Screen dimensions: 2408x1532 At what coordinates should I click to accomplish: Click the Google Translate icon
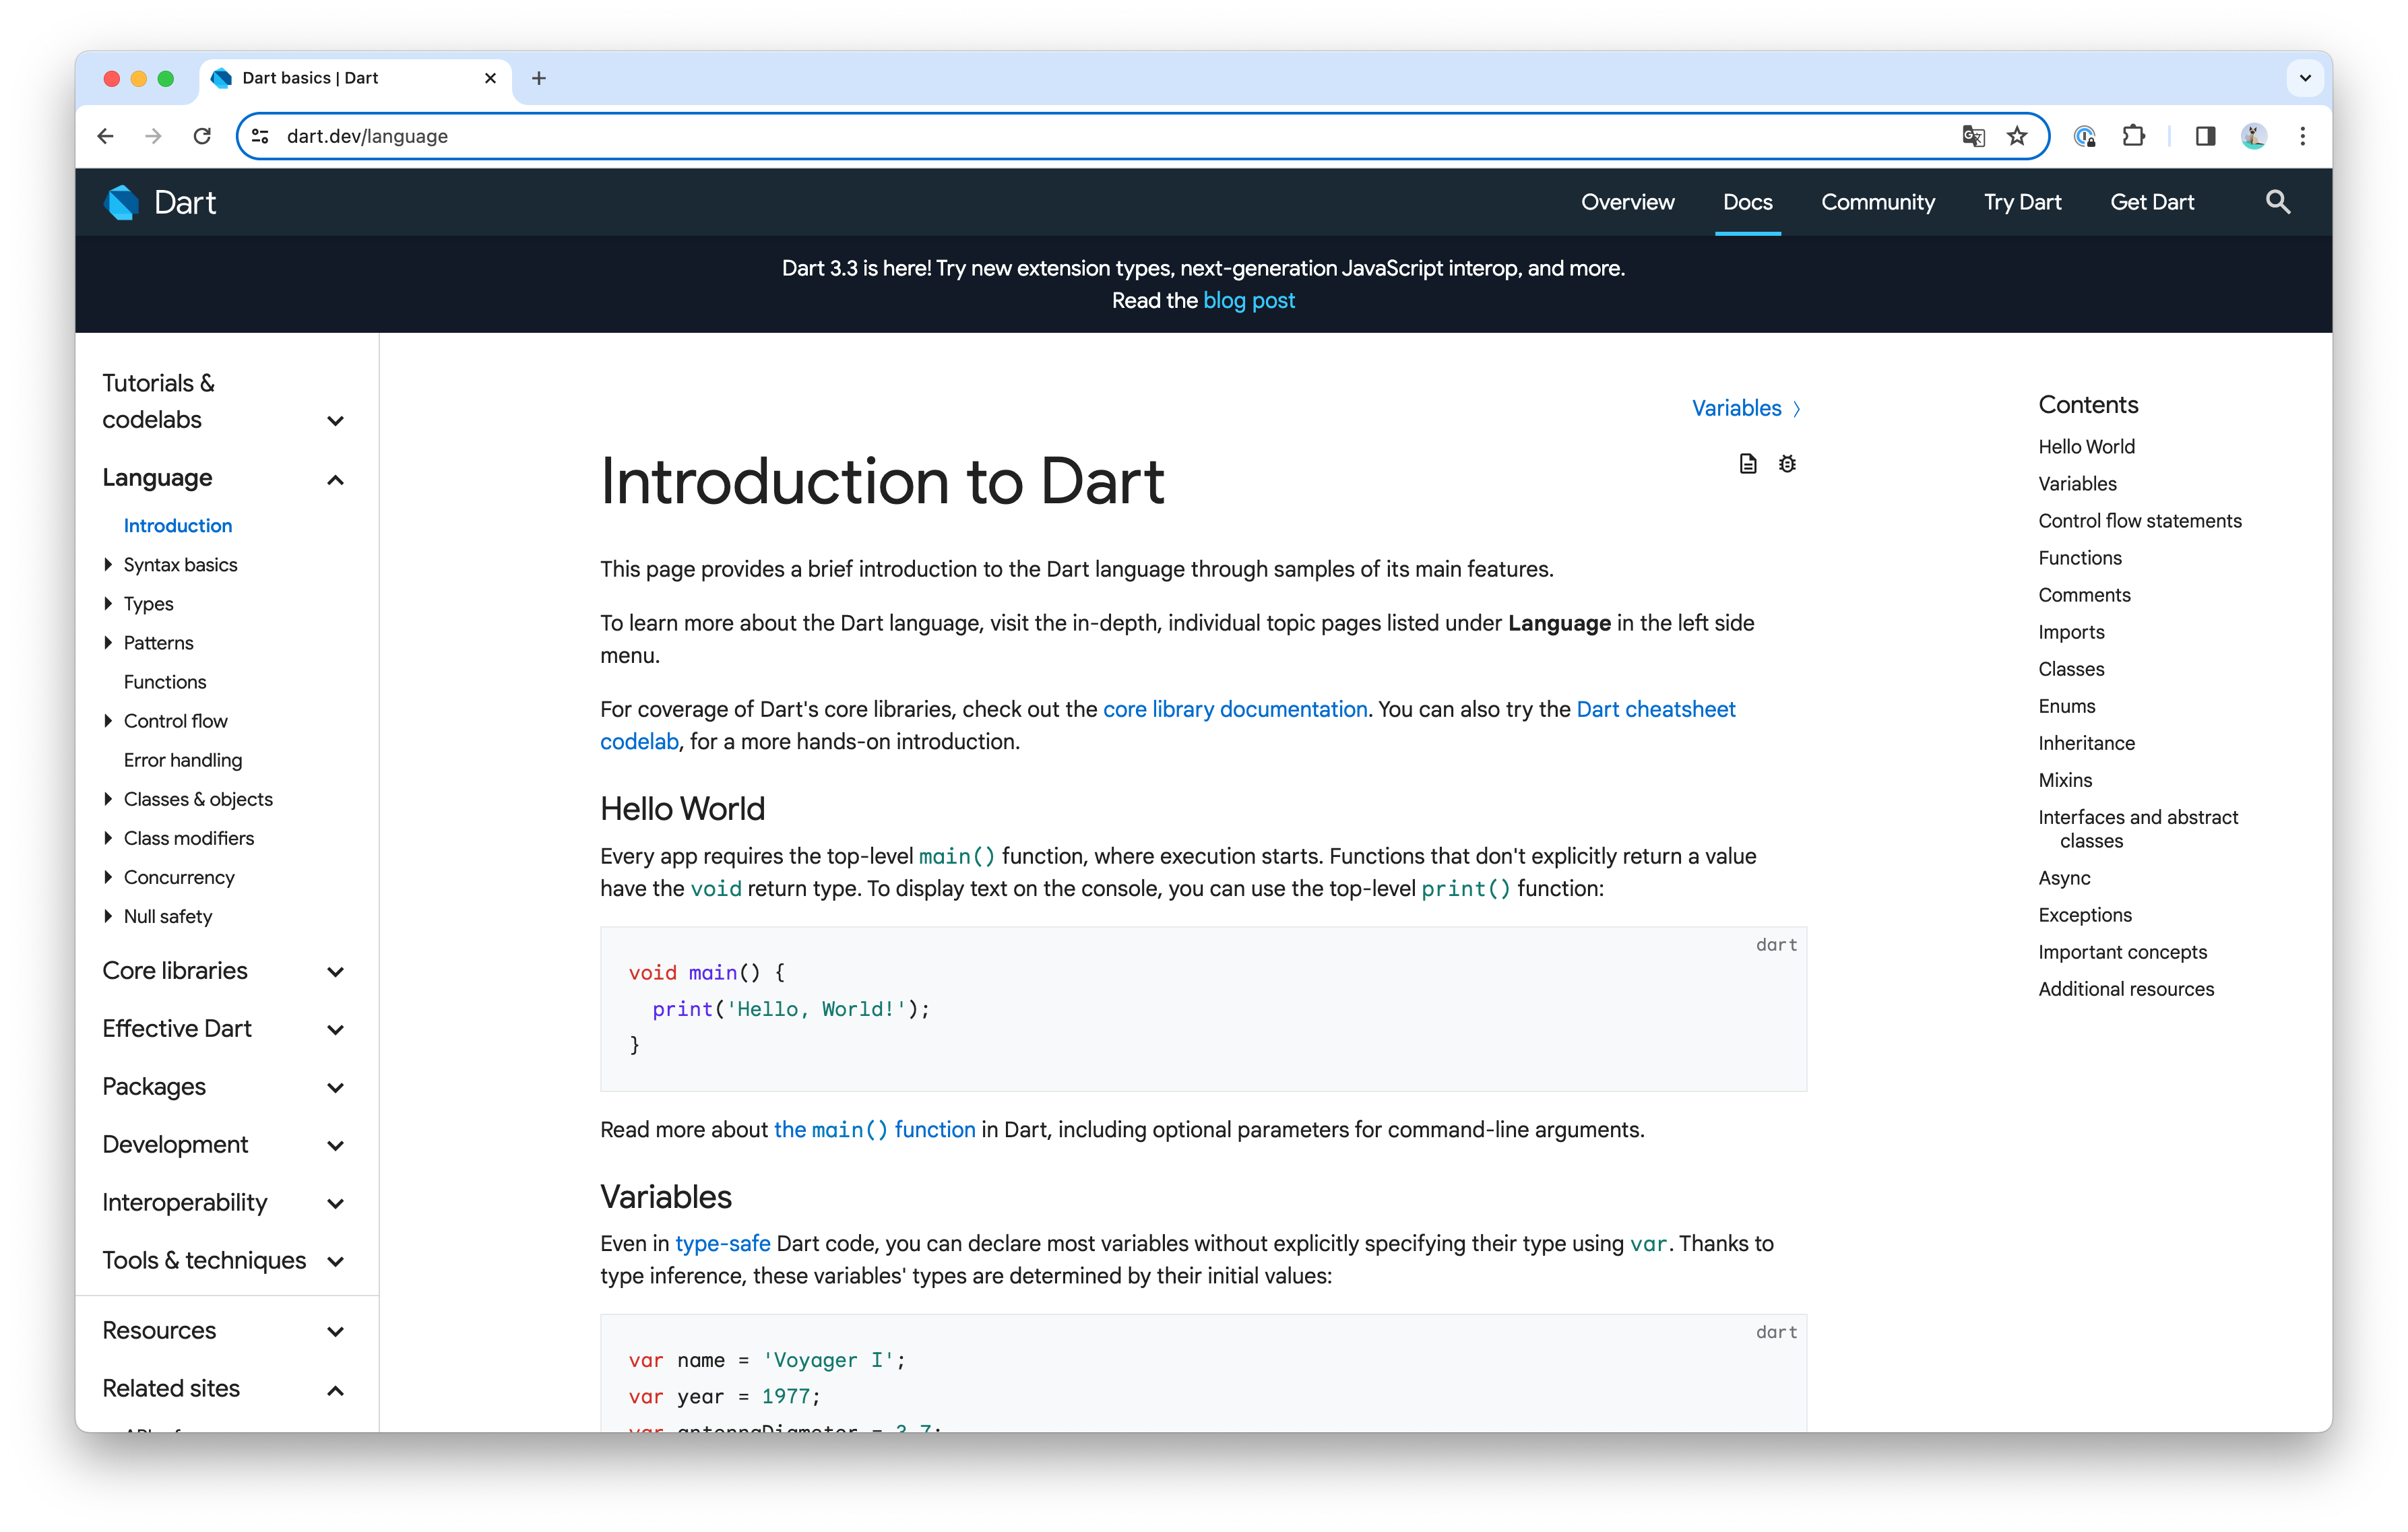1973,136
